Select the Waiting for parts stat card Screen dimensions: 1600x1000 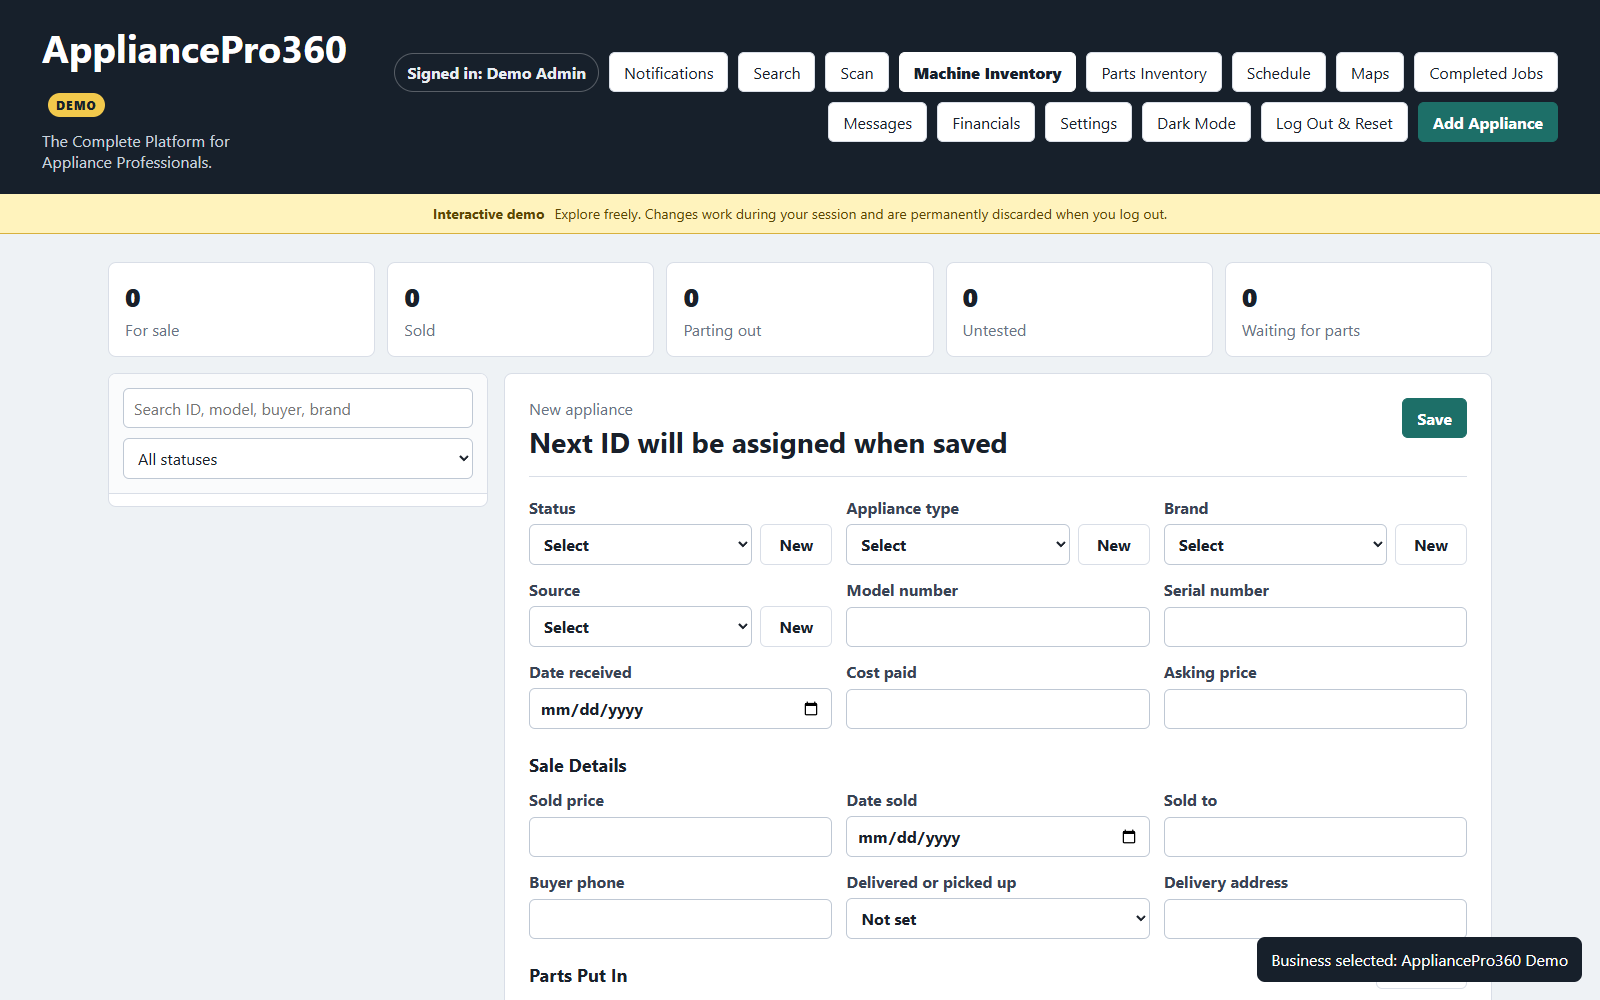1358,309
